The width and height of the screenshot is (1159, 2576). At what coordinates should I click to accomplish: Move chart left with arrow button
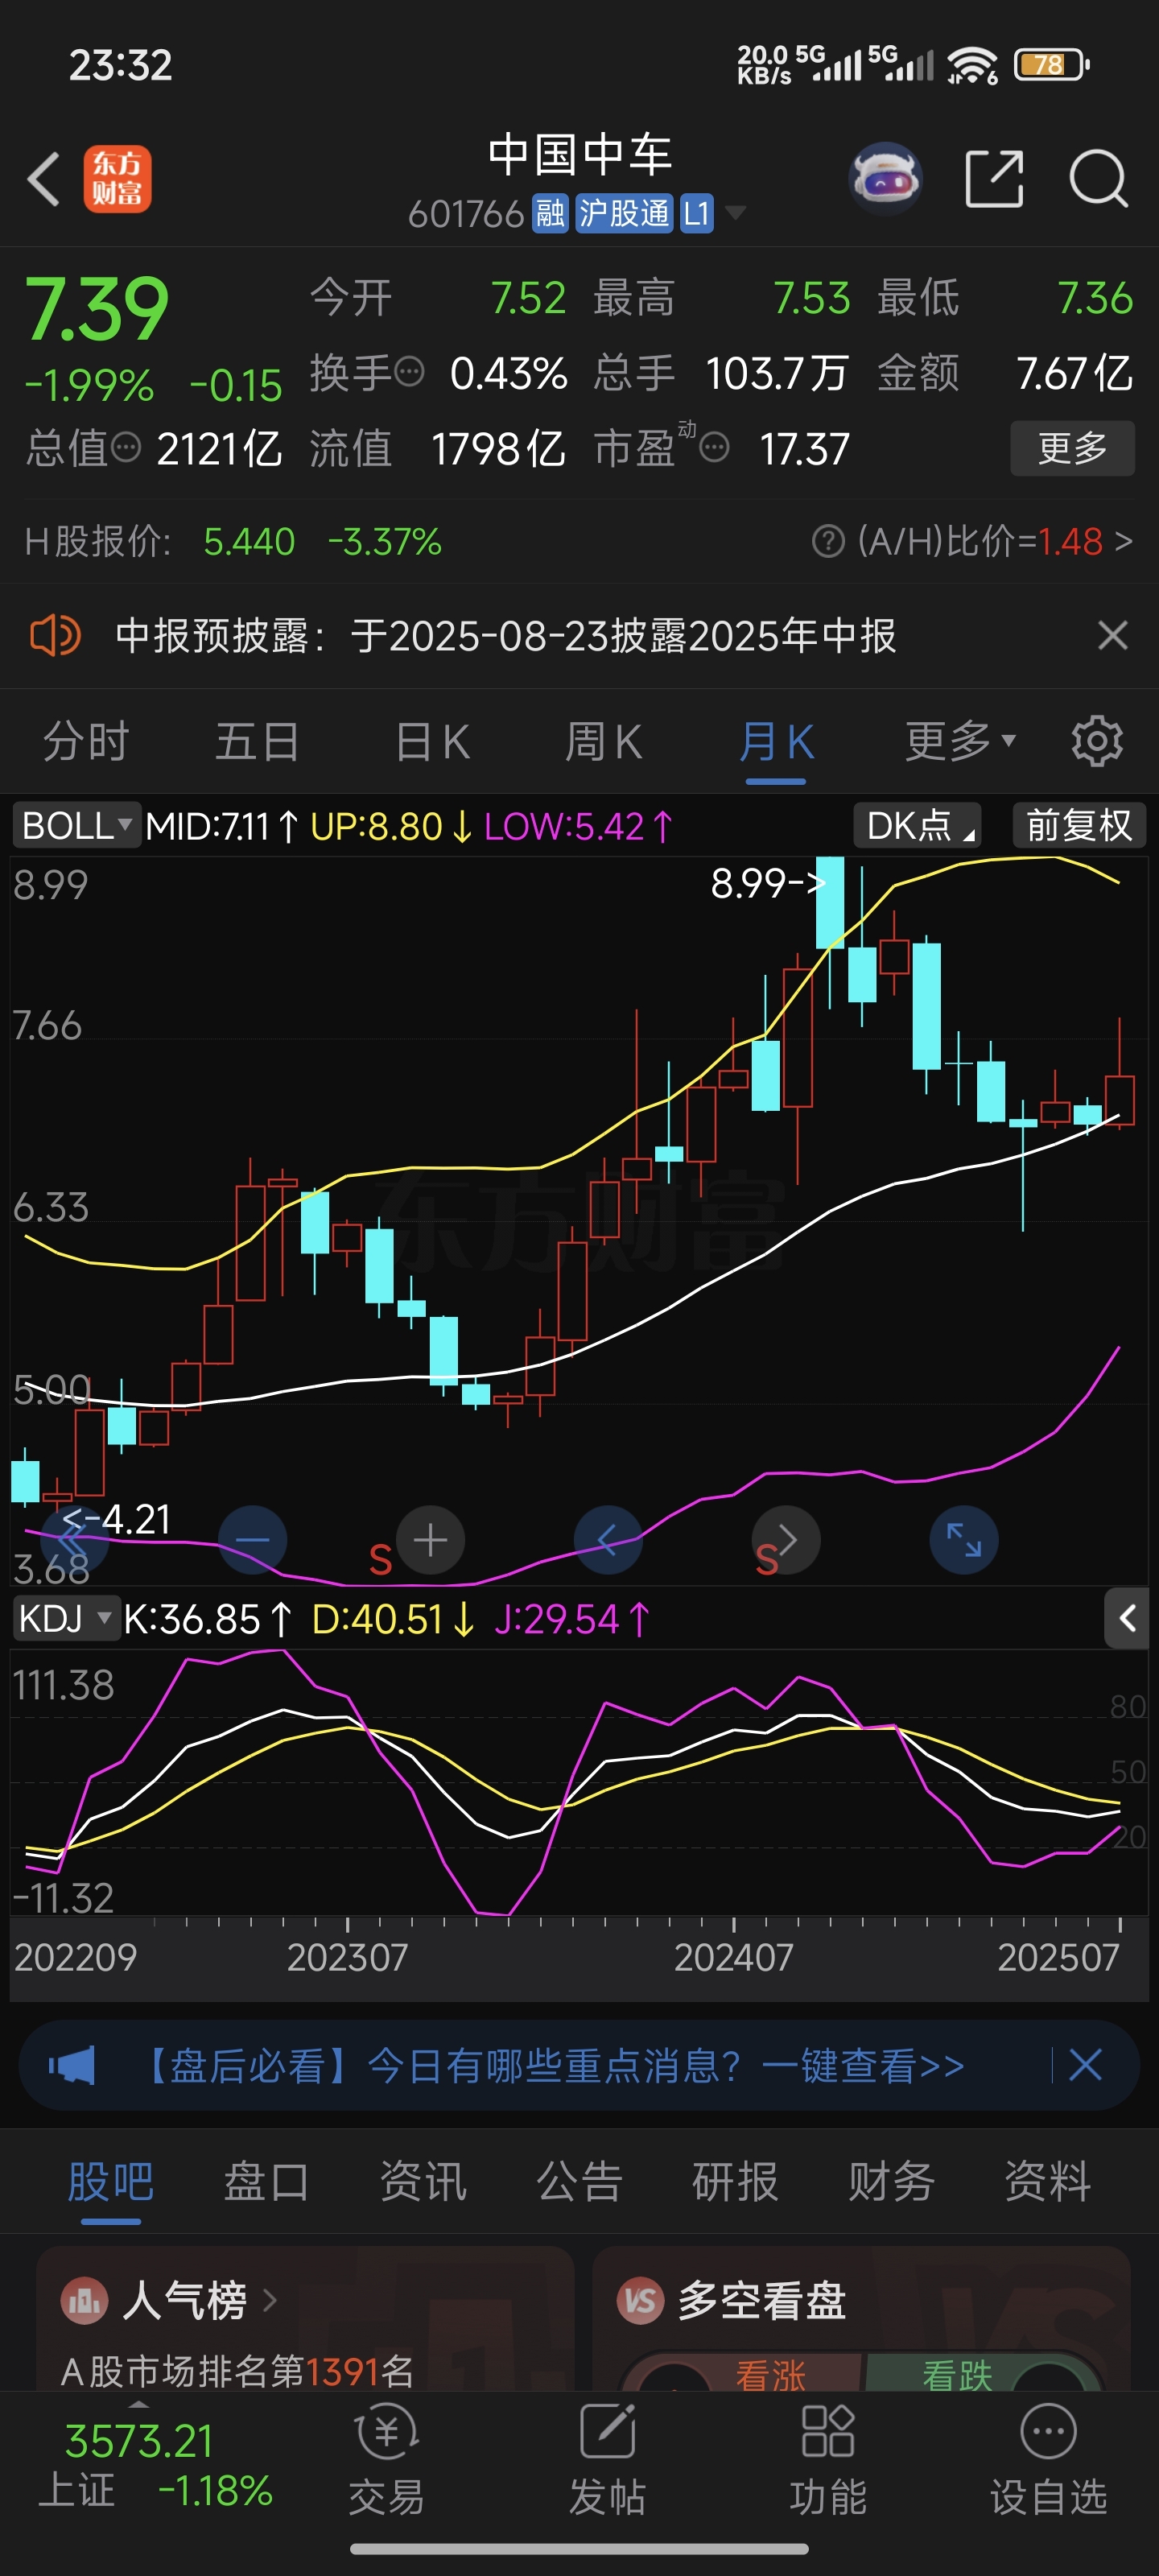(x=608, y=1540)
